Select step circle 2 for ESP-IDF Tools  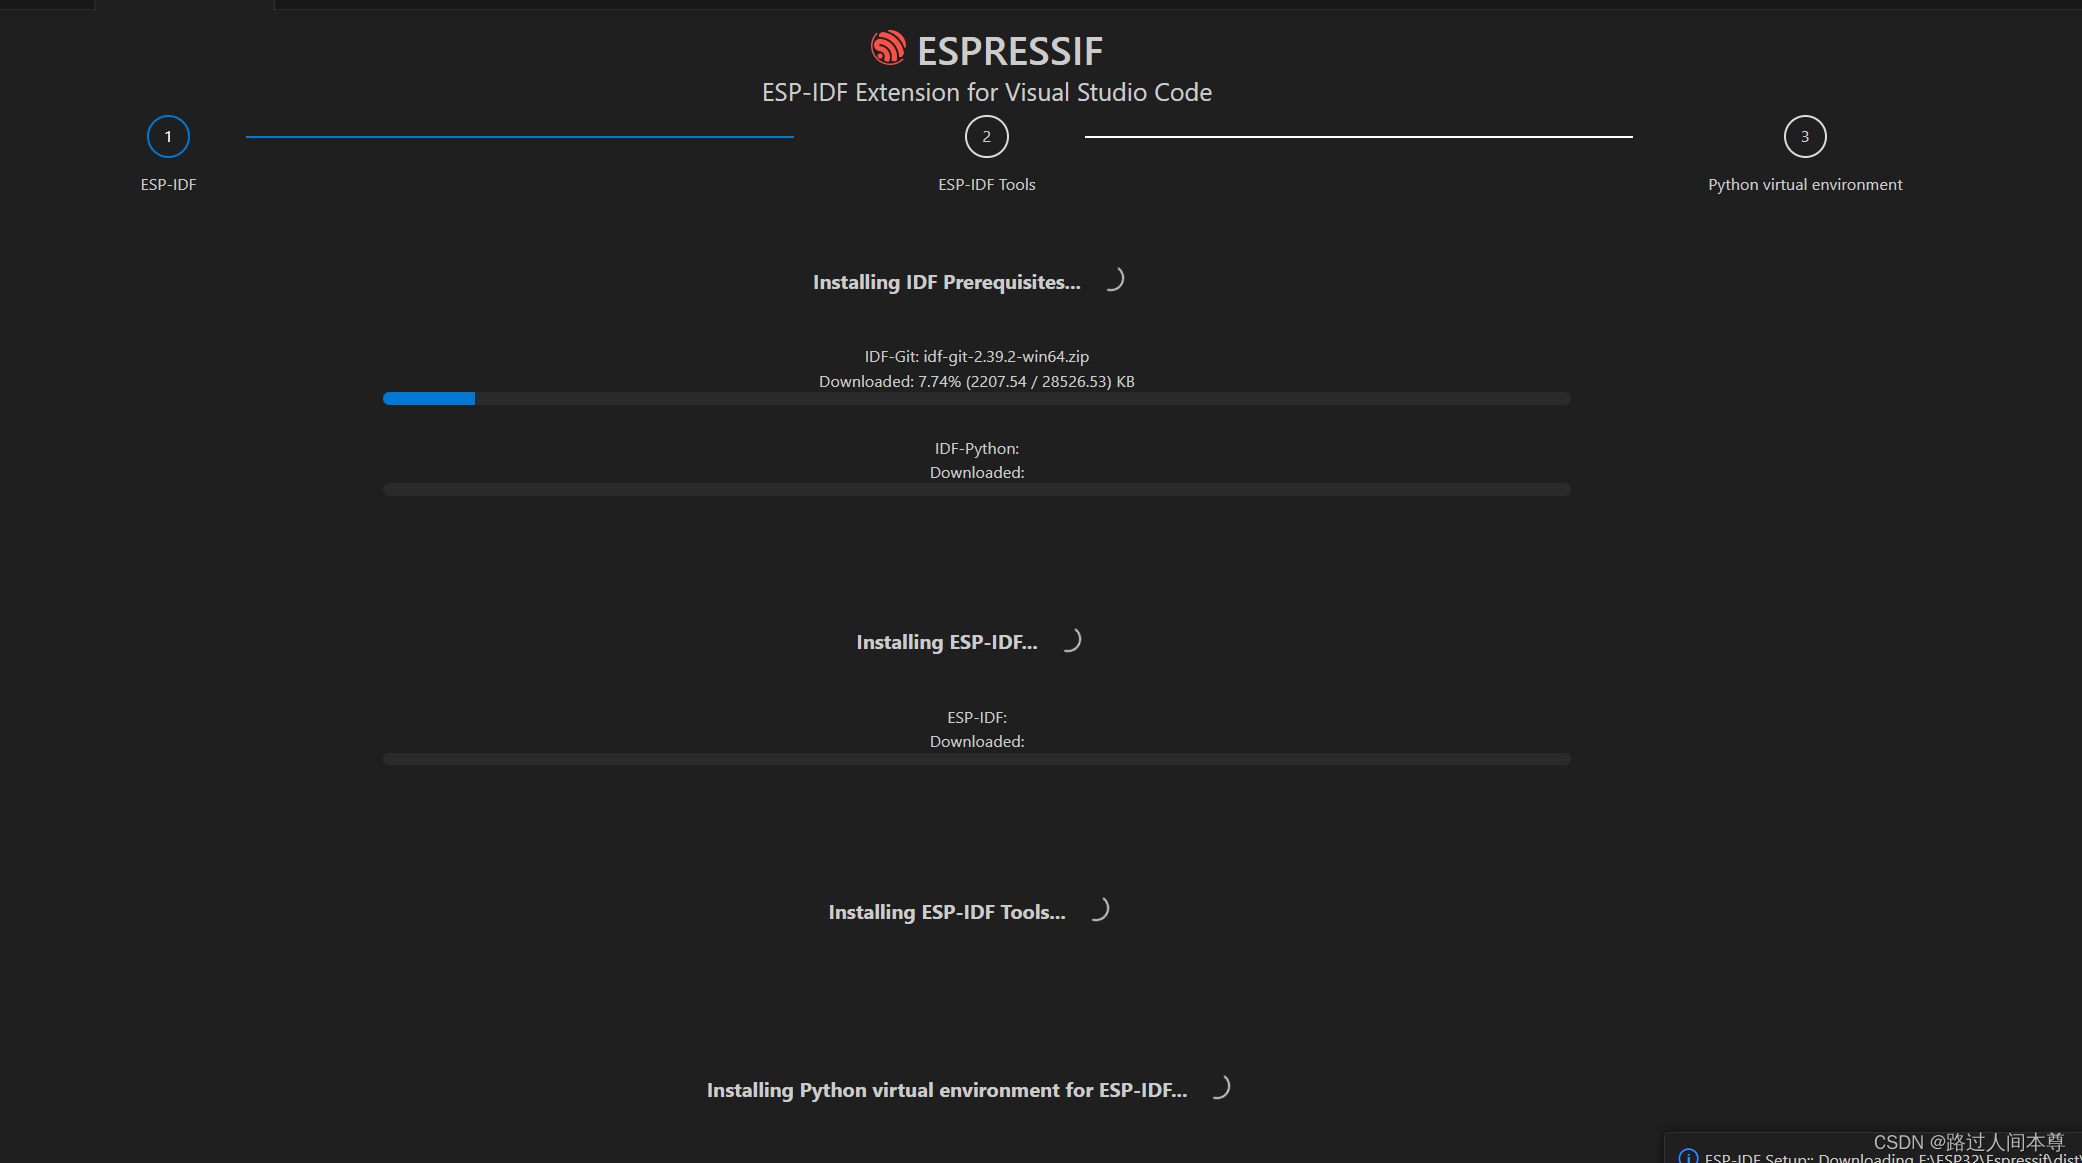click(986, 136)
